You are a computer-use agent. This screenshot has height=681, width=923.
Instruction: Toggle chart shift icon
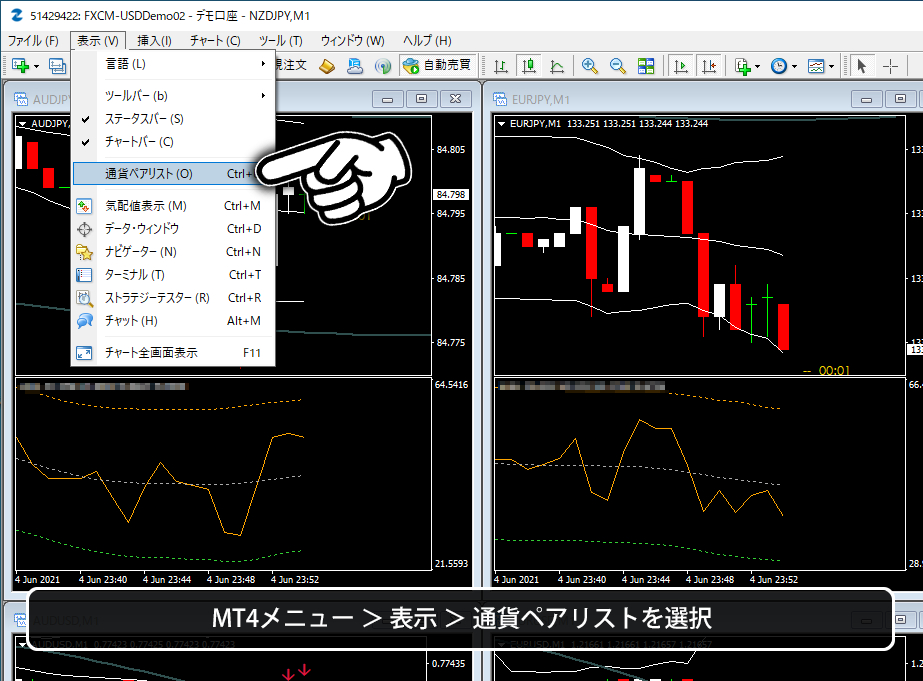(709, 66)
